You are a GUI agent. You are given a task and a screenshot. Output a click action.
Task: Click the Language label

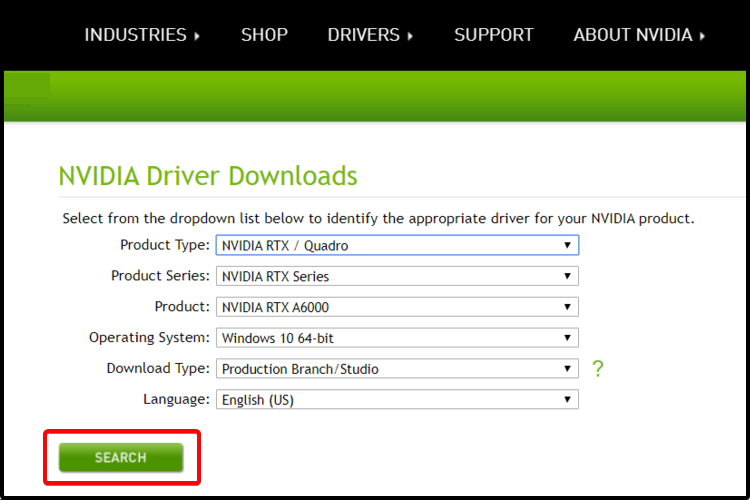176,399
